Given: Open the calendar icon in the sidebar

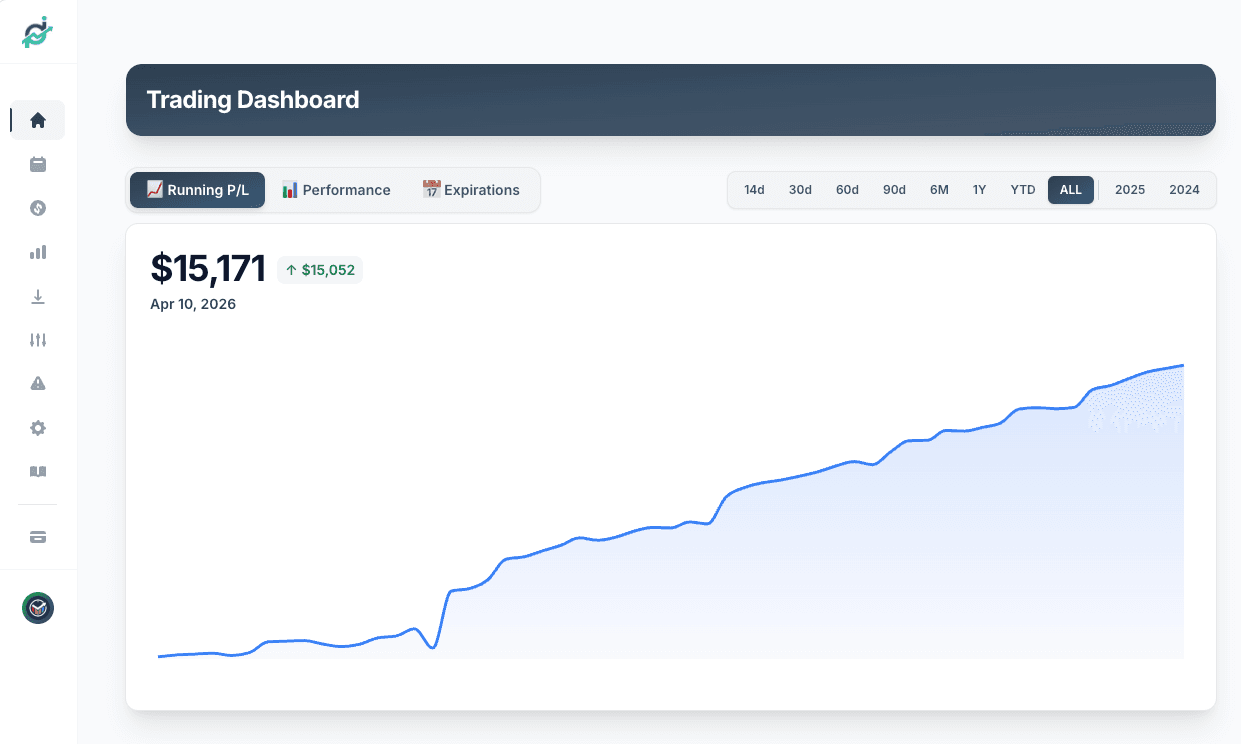Looking at the screenshot, I should 37,164.
